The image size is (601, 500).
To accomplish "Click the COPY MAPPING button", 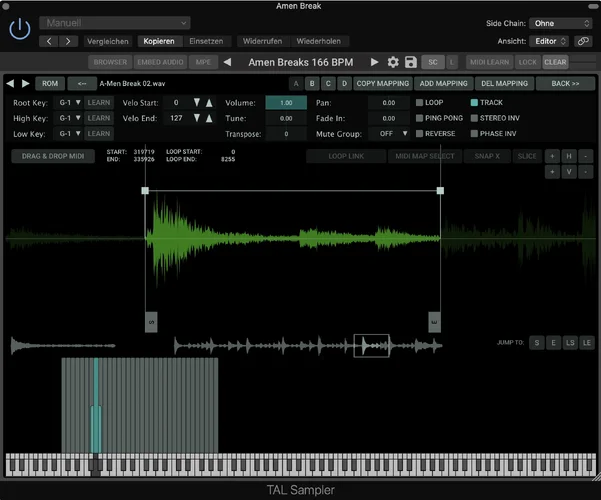I will point(383,83).
